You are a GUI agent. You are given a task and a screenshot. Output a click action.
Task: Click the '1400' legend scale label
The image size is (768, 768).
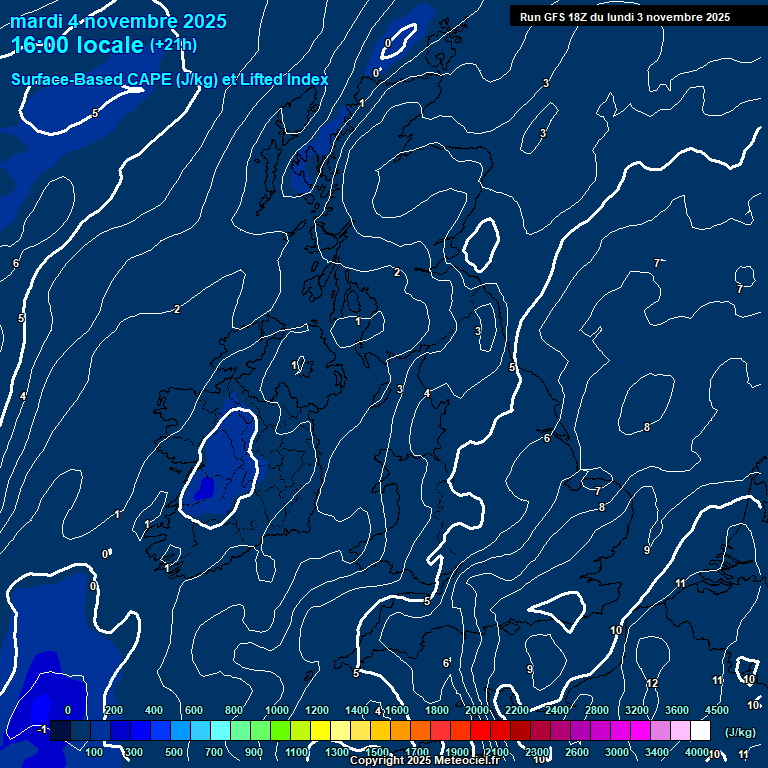pyautogui.click(x=357, y=710)
